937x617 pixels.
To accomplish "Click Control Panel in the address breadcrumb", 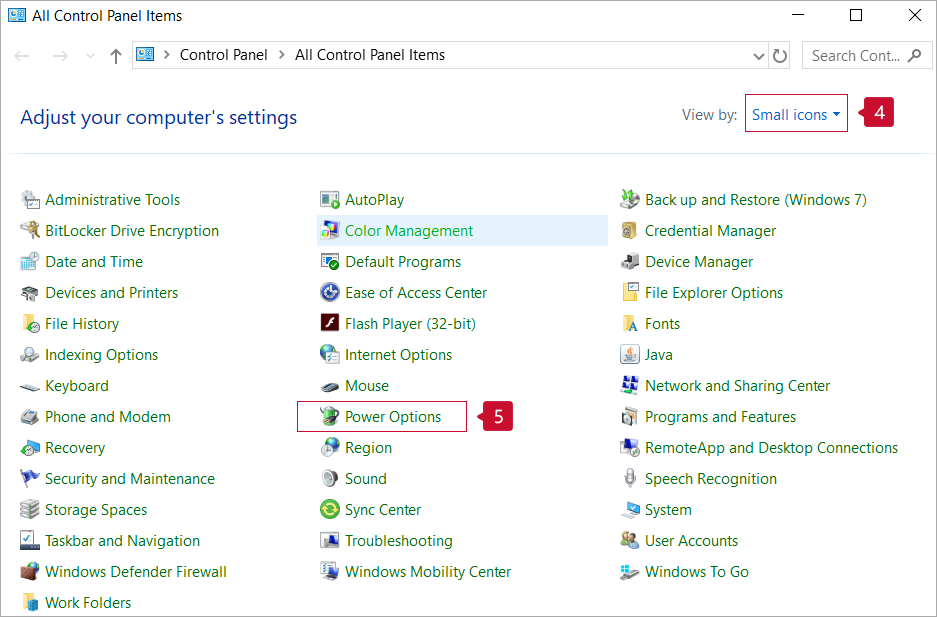I will coord(223,55).
